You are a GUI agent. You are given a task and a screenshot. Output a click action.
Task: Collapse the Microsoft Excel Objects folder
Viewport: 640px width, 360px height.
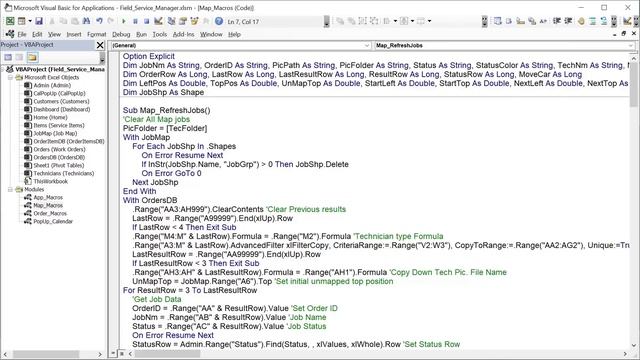(x=11, y=77)
